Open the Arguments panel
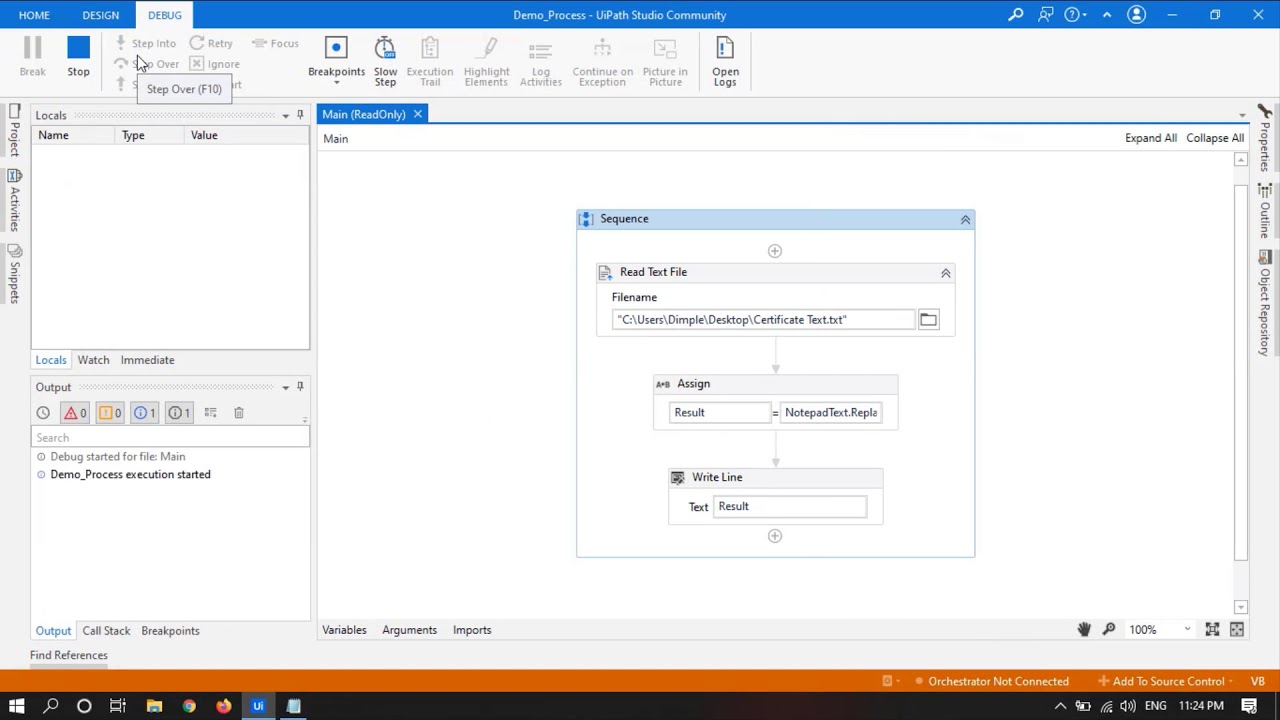The height and width of the screenshot is (720, 1280). pyautogui.click(x=409, y=630)
